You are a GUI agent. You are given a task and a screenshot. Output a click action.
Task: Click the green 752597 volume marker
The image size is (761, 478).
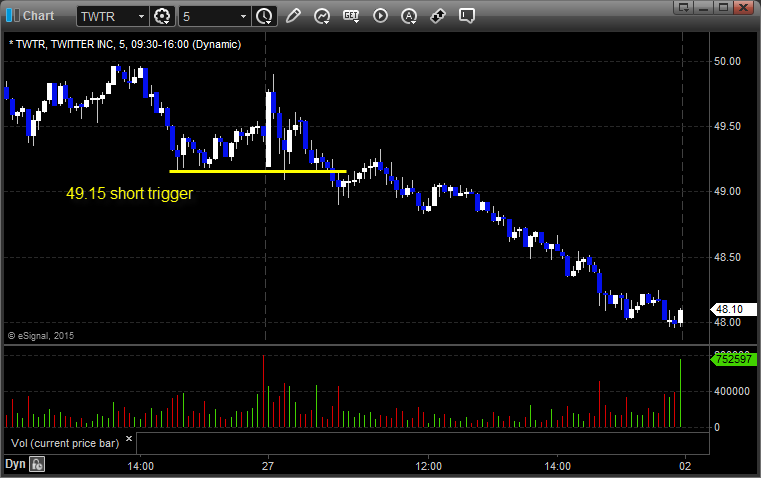[733, 359]
